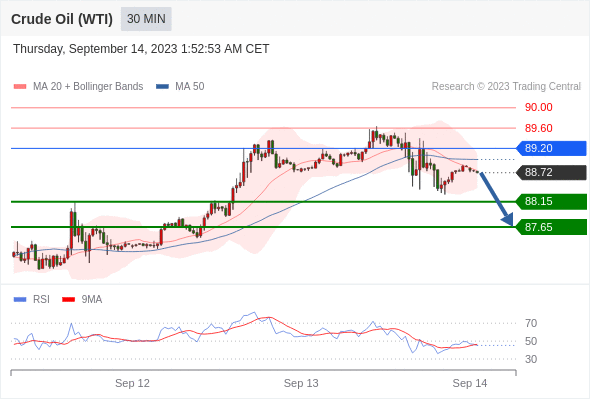Click the 89.60 resistance level label
This screenshot has height=400, width=590.
coord(538,128)
